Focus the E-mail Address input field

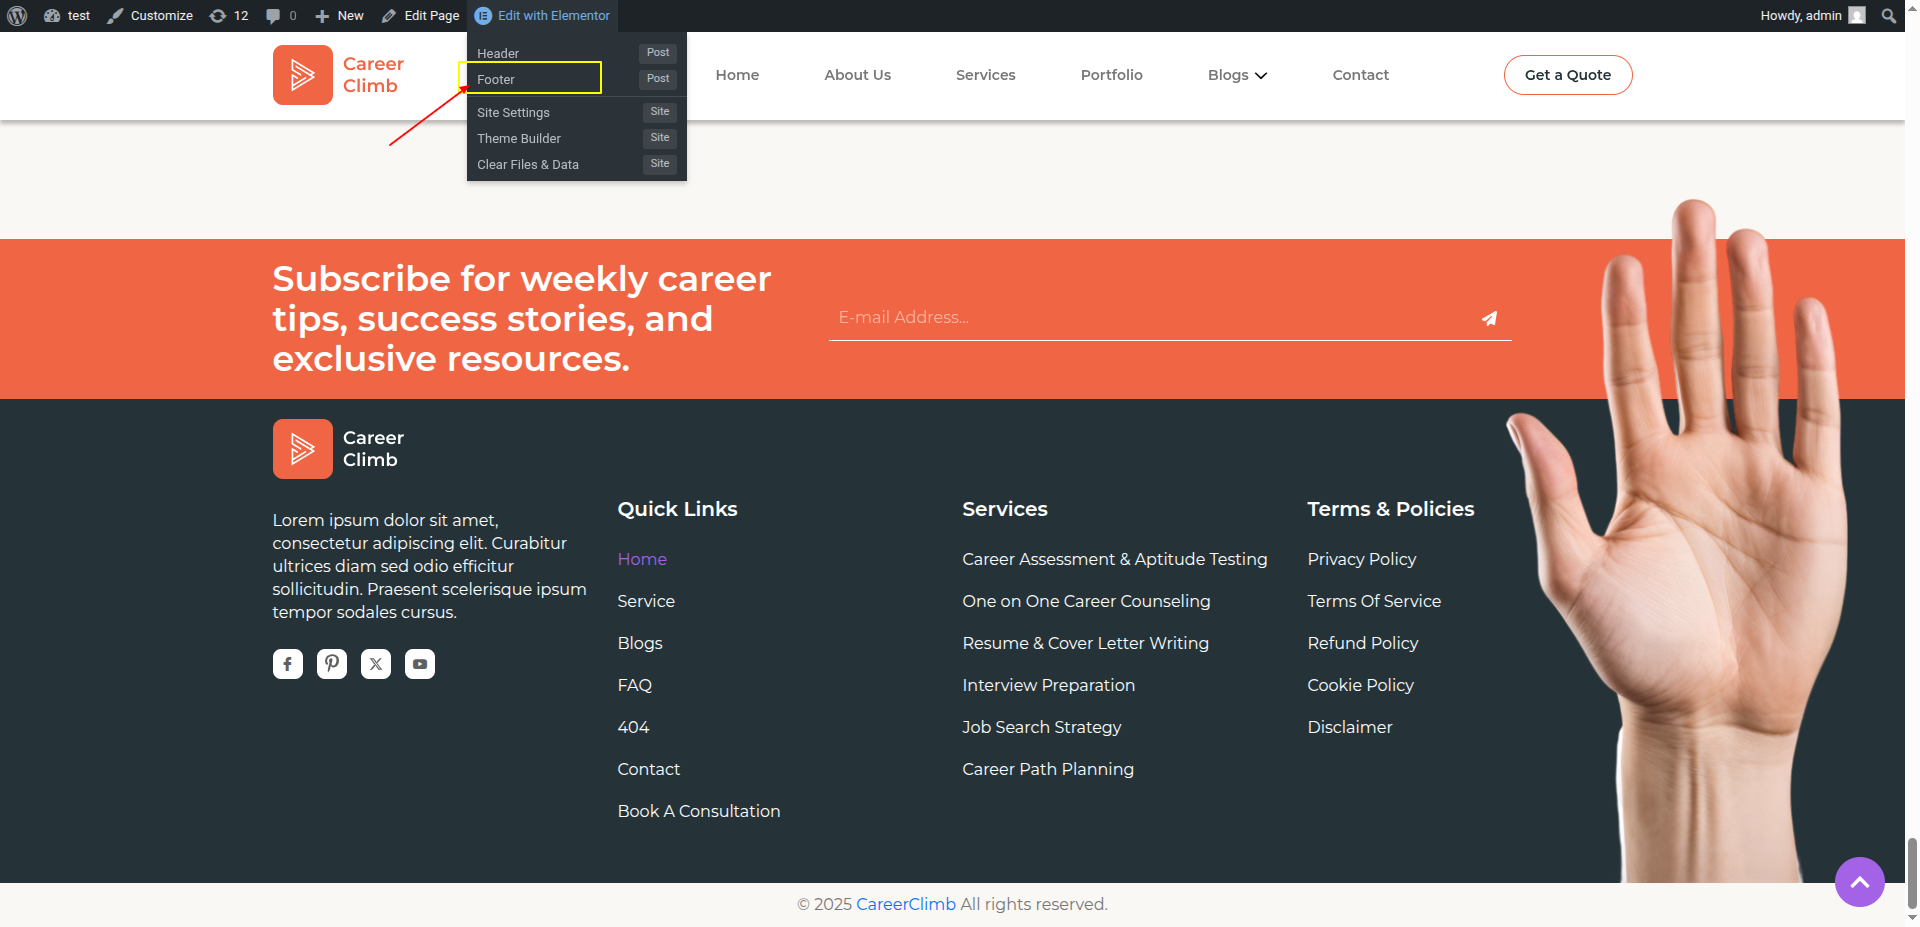tap(1150, 318)
